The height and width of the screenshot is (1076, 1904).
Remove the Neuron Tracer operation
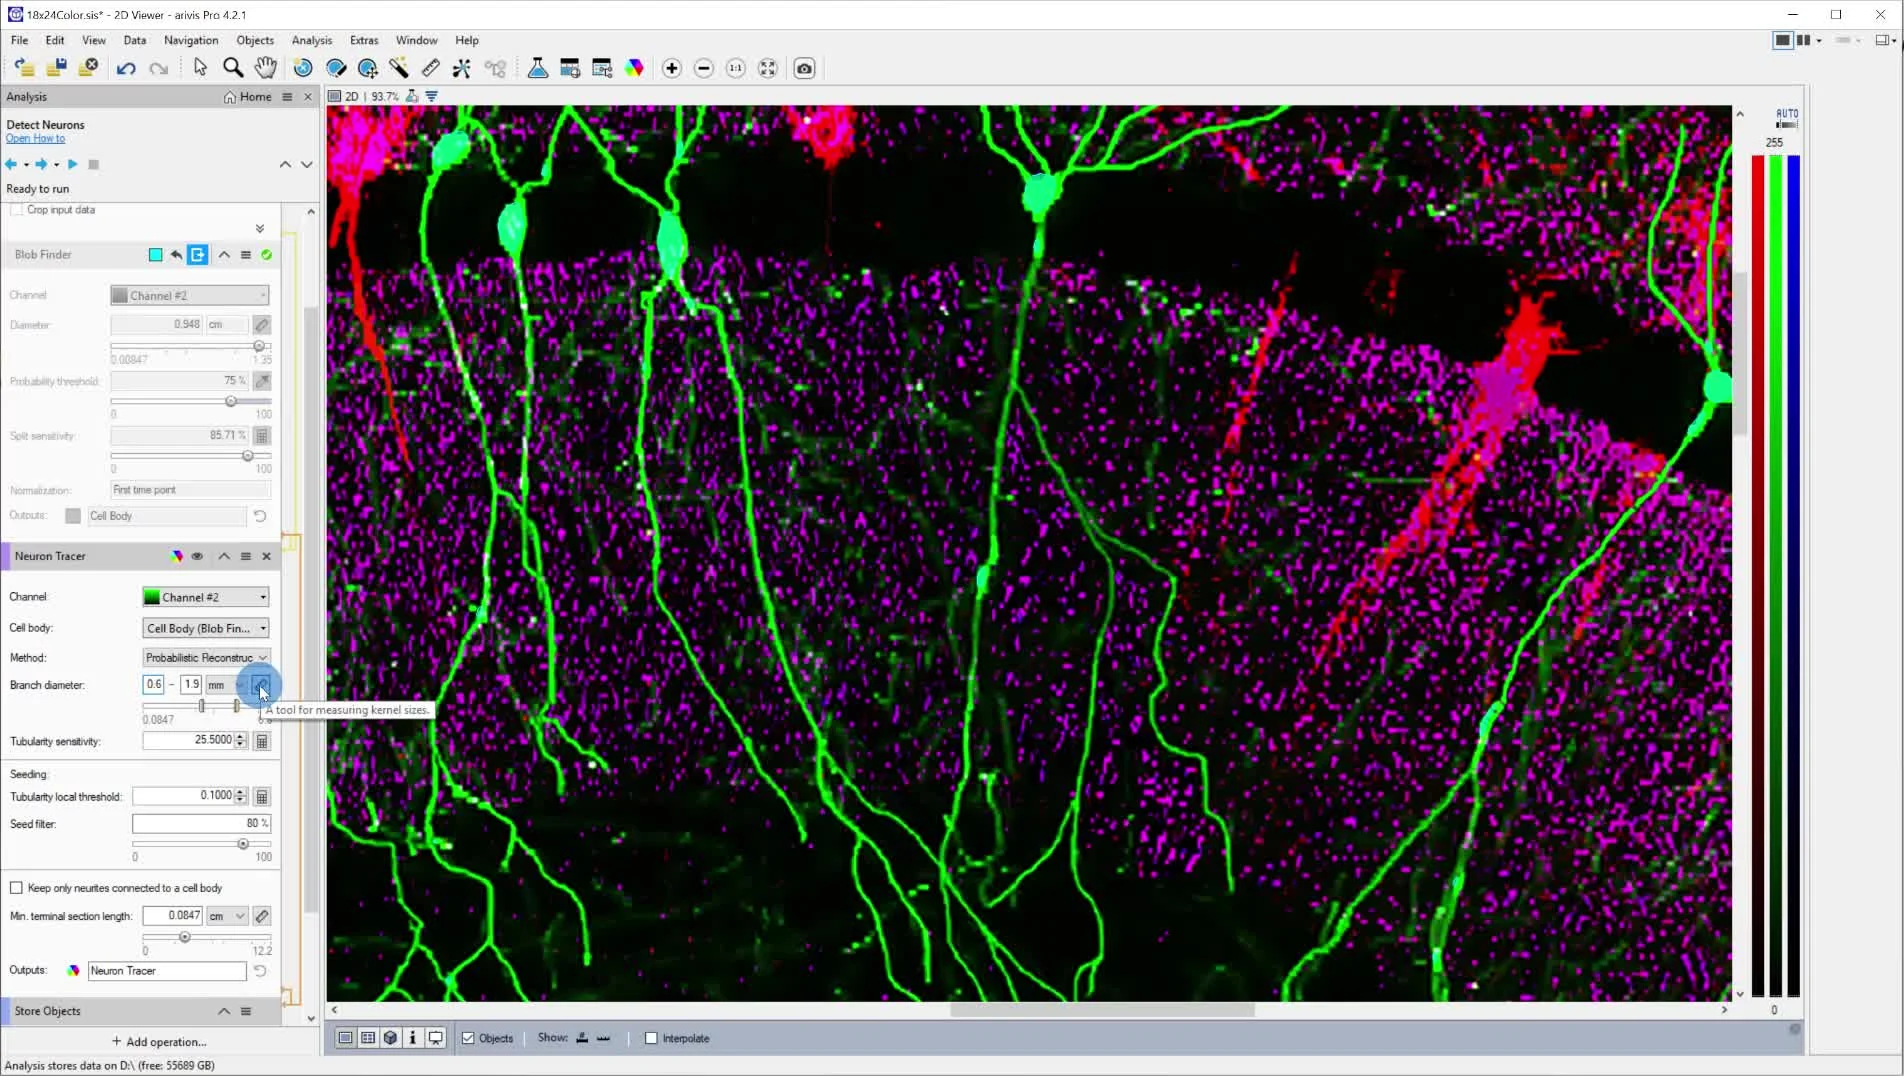click(267, 556)
